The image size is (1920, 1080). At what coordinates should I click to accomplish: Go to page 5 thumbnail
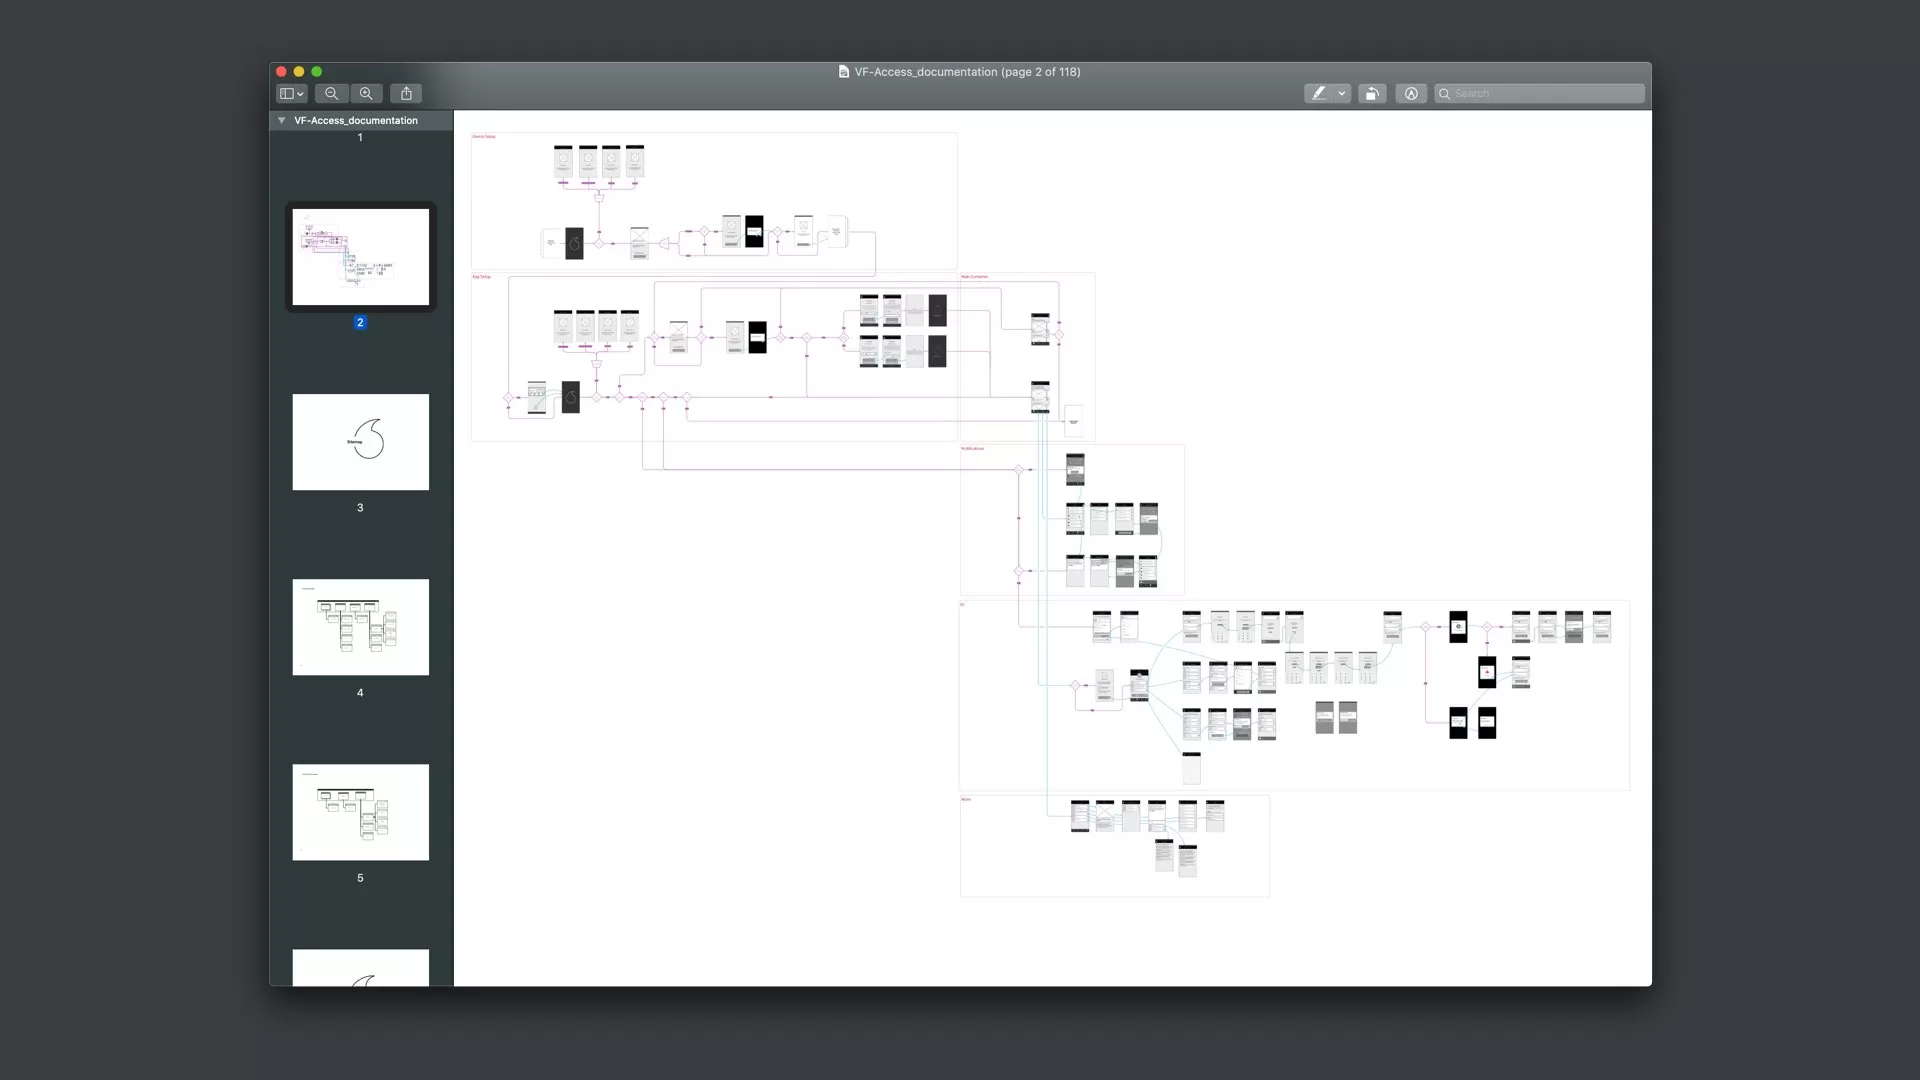click(360, 812)
